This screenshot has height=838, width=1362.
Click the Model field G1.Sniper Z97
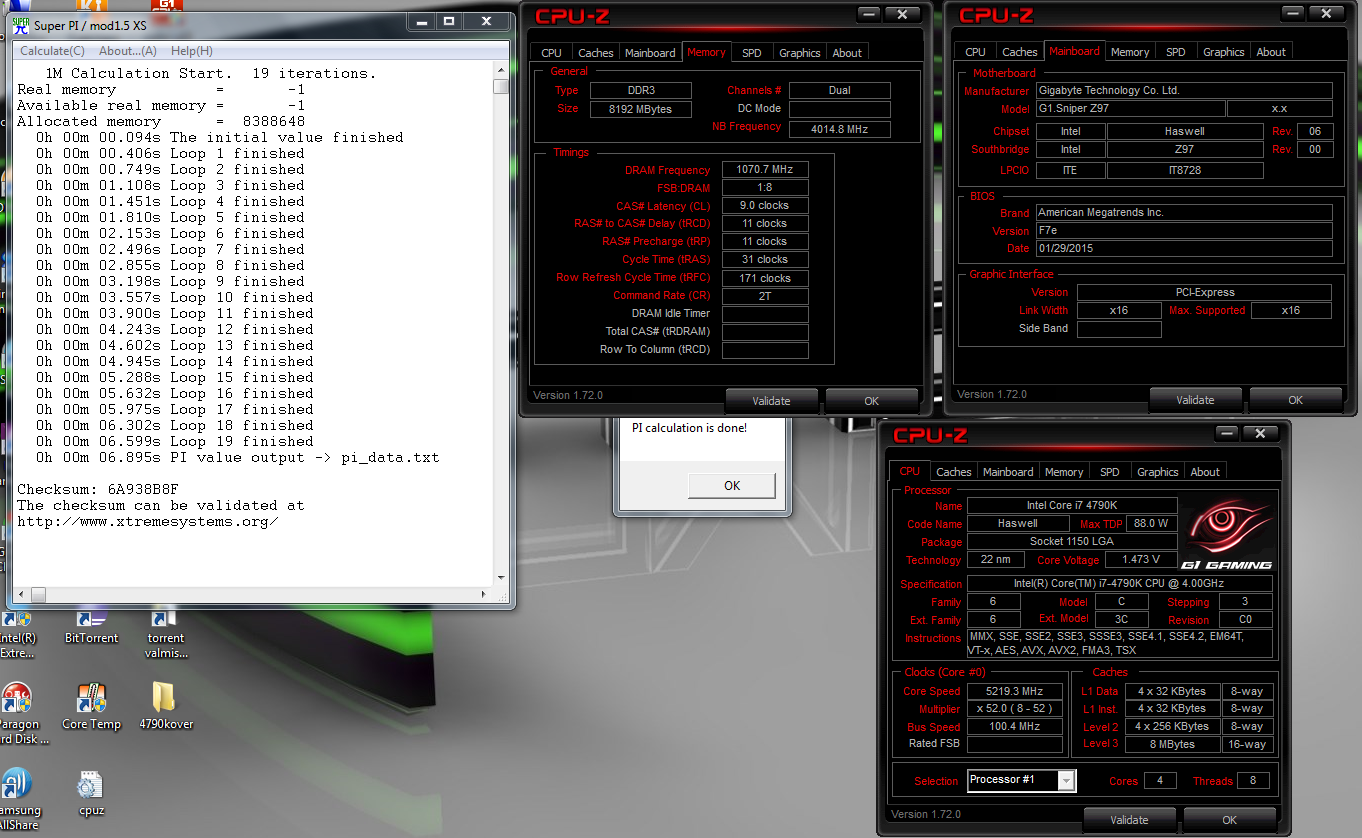click(1130, 109)
